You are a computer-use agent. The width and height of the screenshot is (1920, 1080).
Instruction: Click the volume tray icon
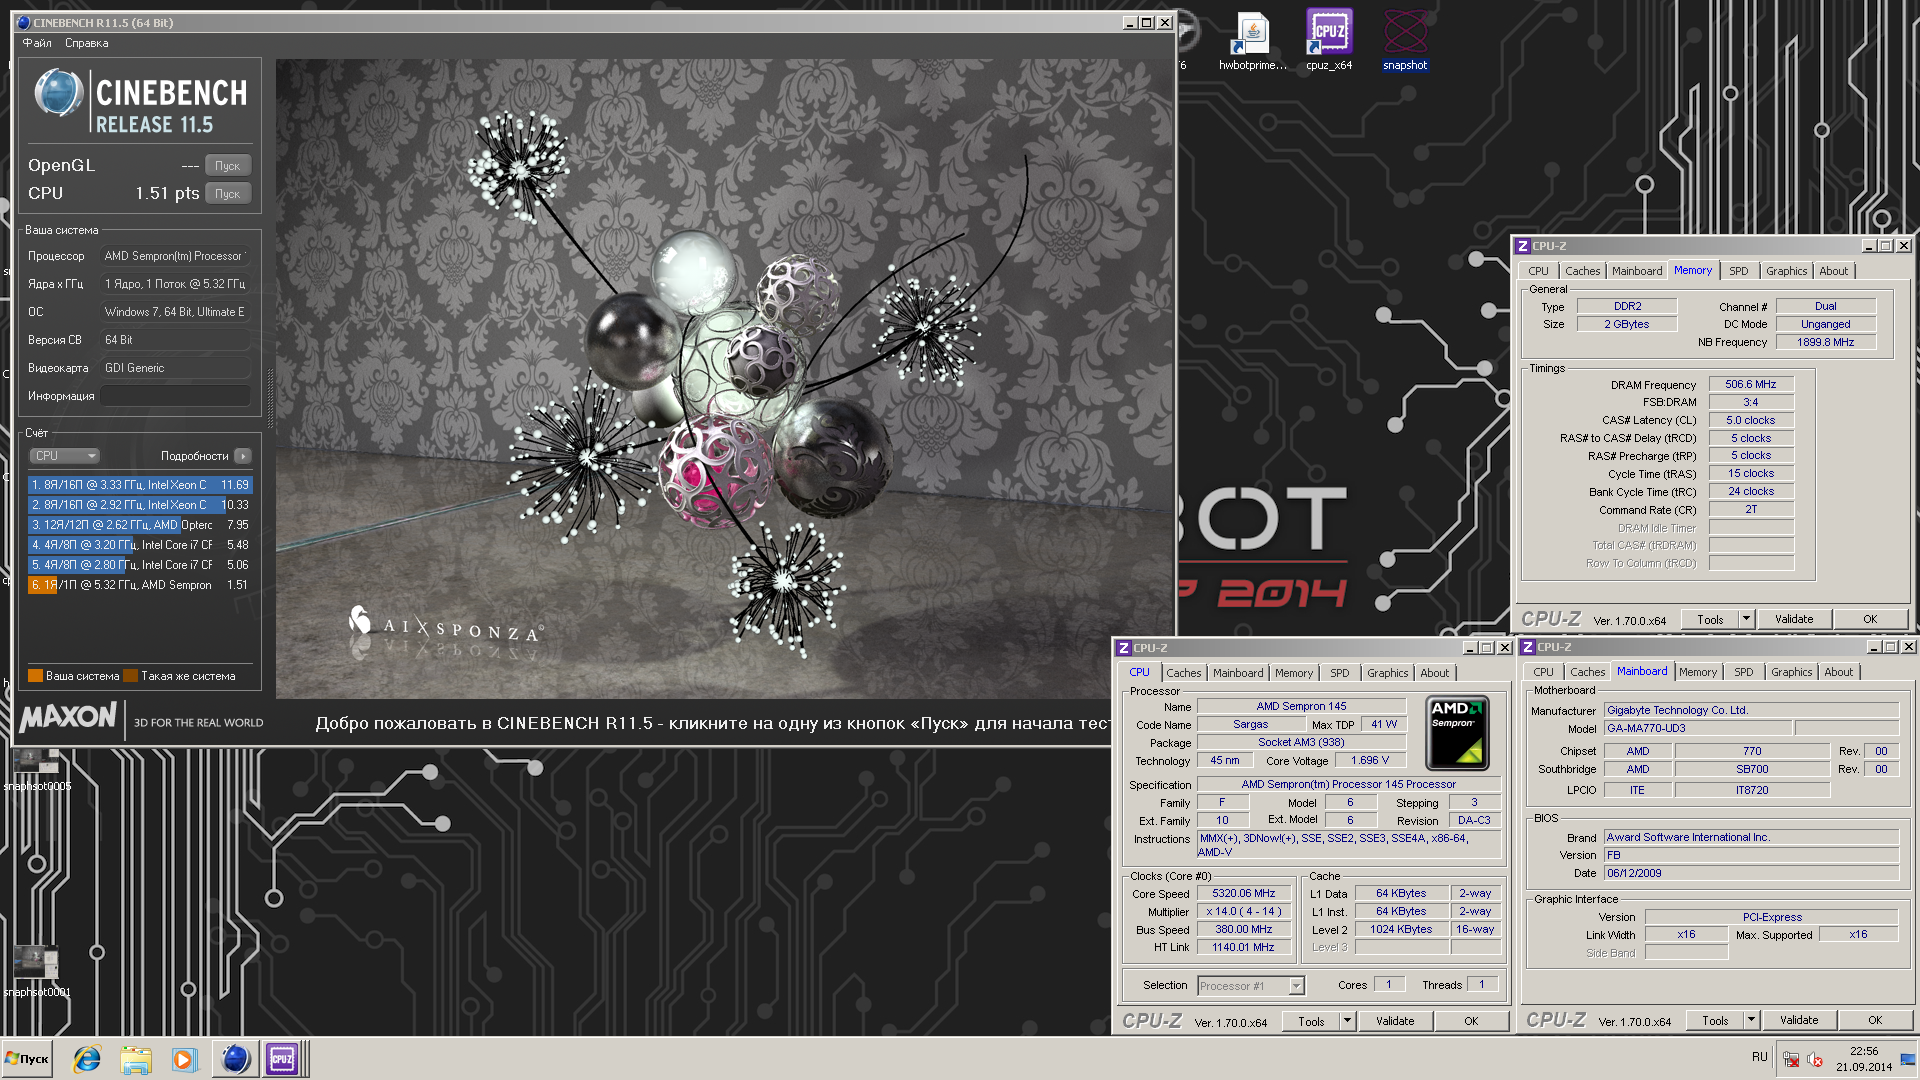[x=1815, y=1060]
